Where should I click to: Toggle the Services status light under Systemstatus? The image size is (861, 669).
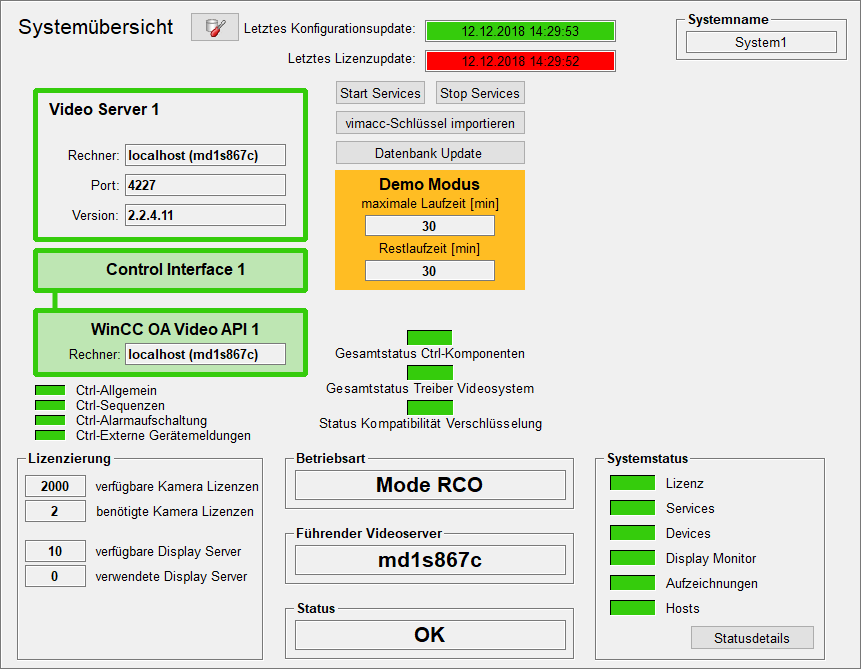click(632, 508)
